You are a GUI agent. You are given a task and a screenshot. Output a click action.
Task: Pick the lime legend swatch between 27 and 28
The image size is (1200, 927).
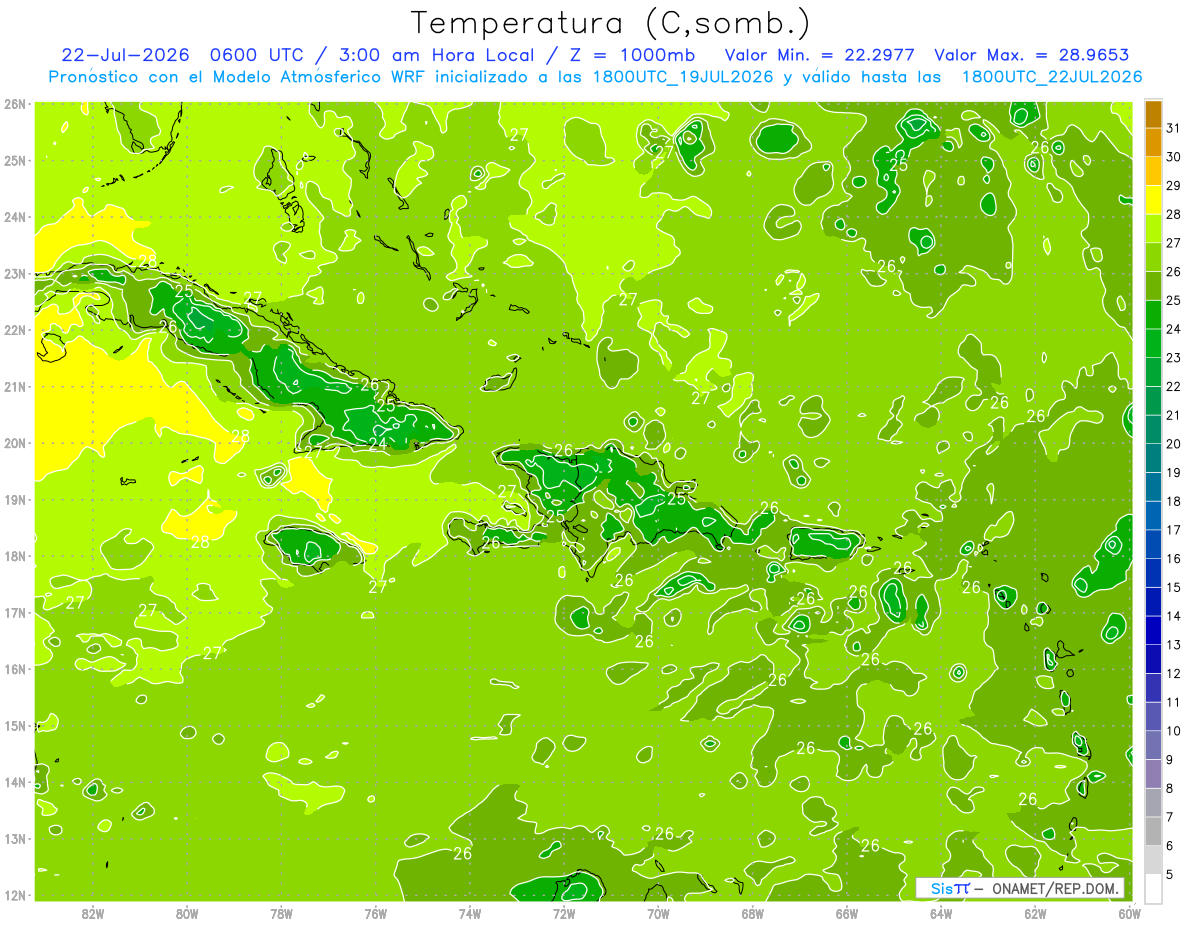coord(1153,229)
